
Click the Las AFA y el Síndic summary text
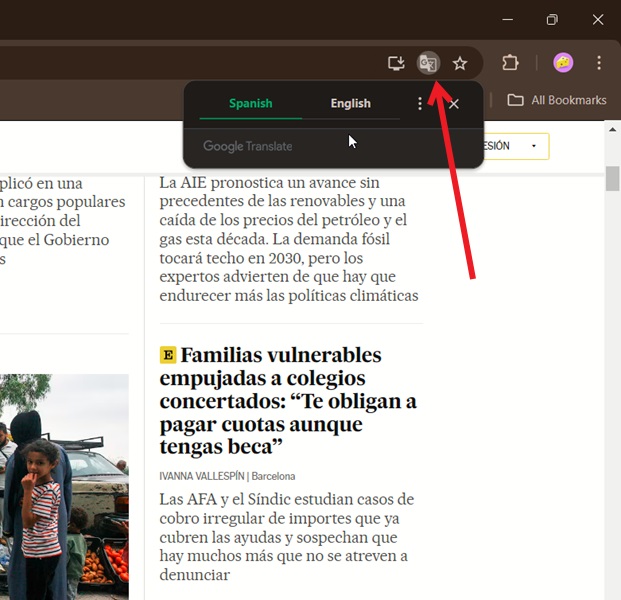click(287, 537)
